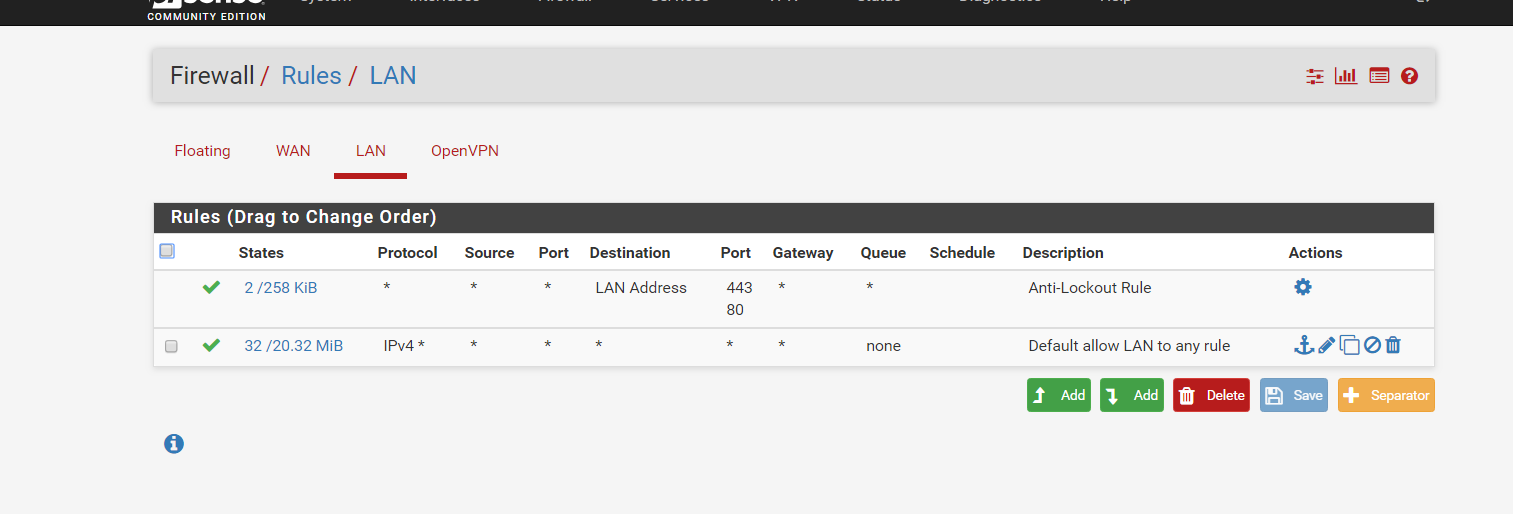Click the bar chart status icon
This screenshot has height=514, width=1513.
[x=1346, y=76]
